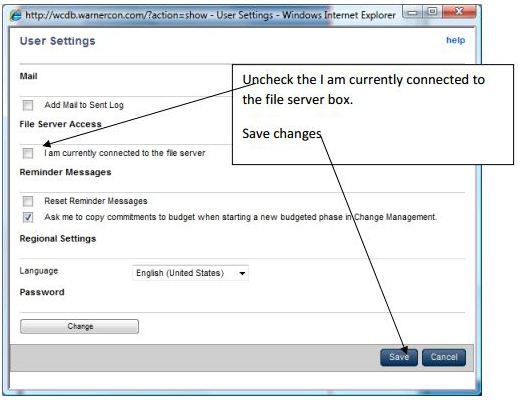Enable Reset Reminder Messages checkbox
This screenshot has height=400, width=518.
pyautogui.click(x=28, y=201)
